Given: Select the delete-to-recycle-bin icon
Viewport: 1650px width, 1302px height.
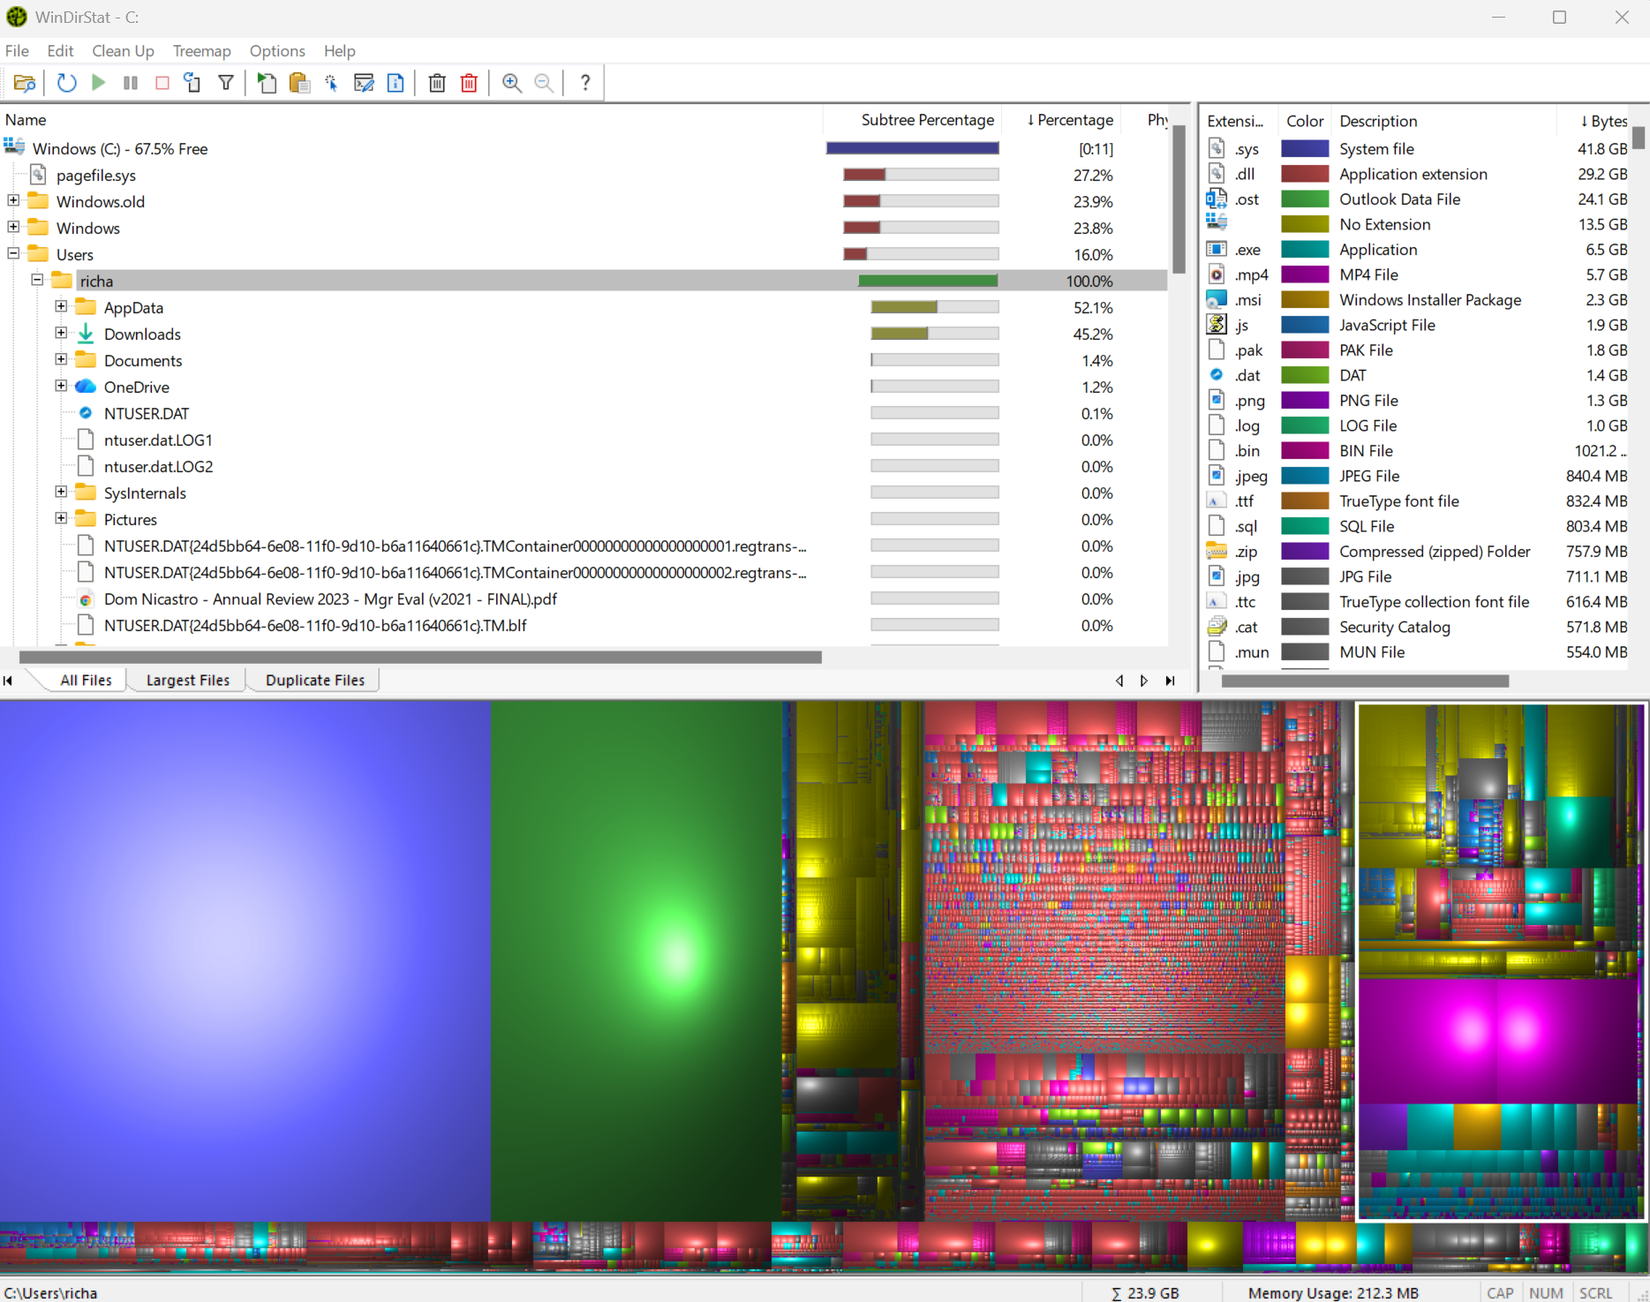Looking at the screenshot, I should point(437,83).
